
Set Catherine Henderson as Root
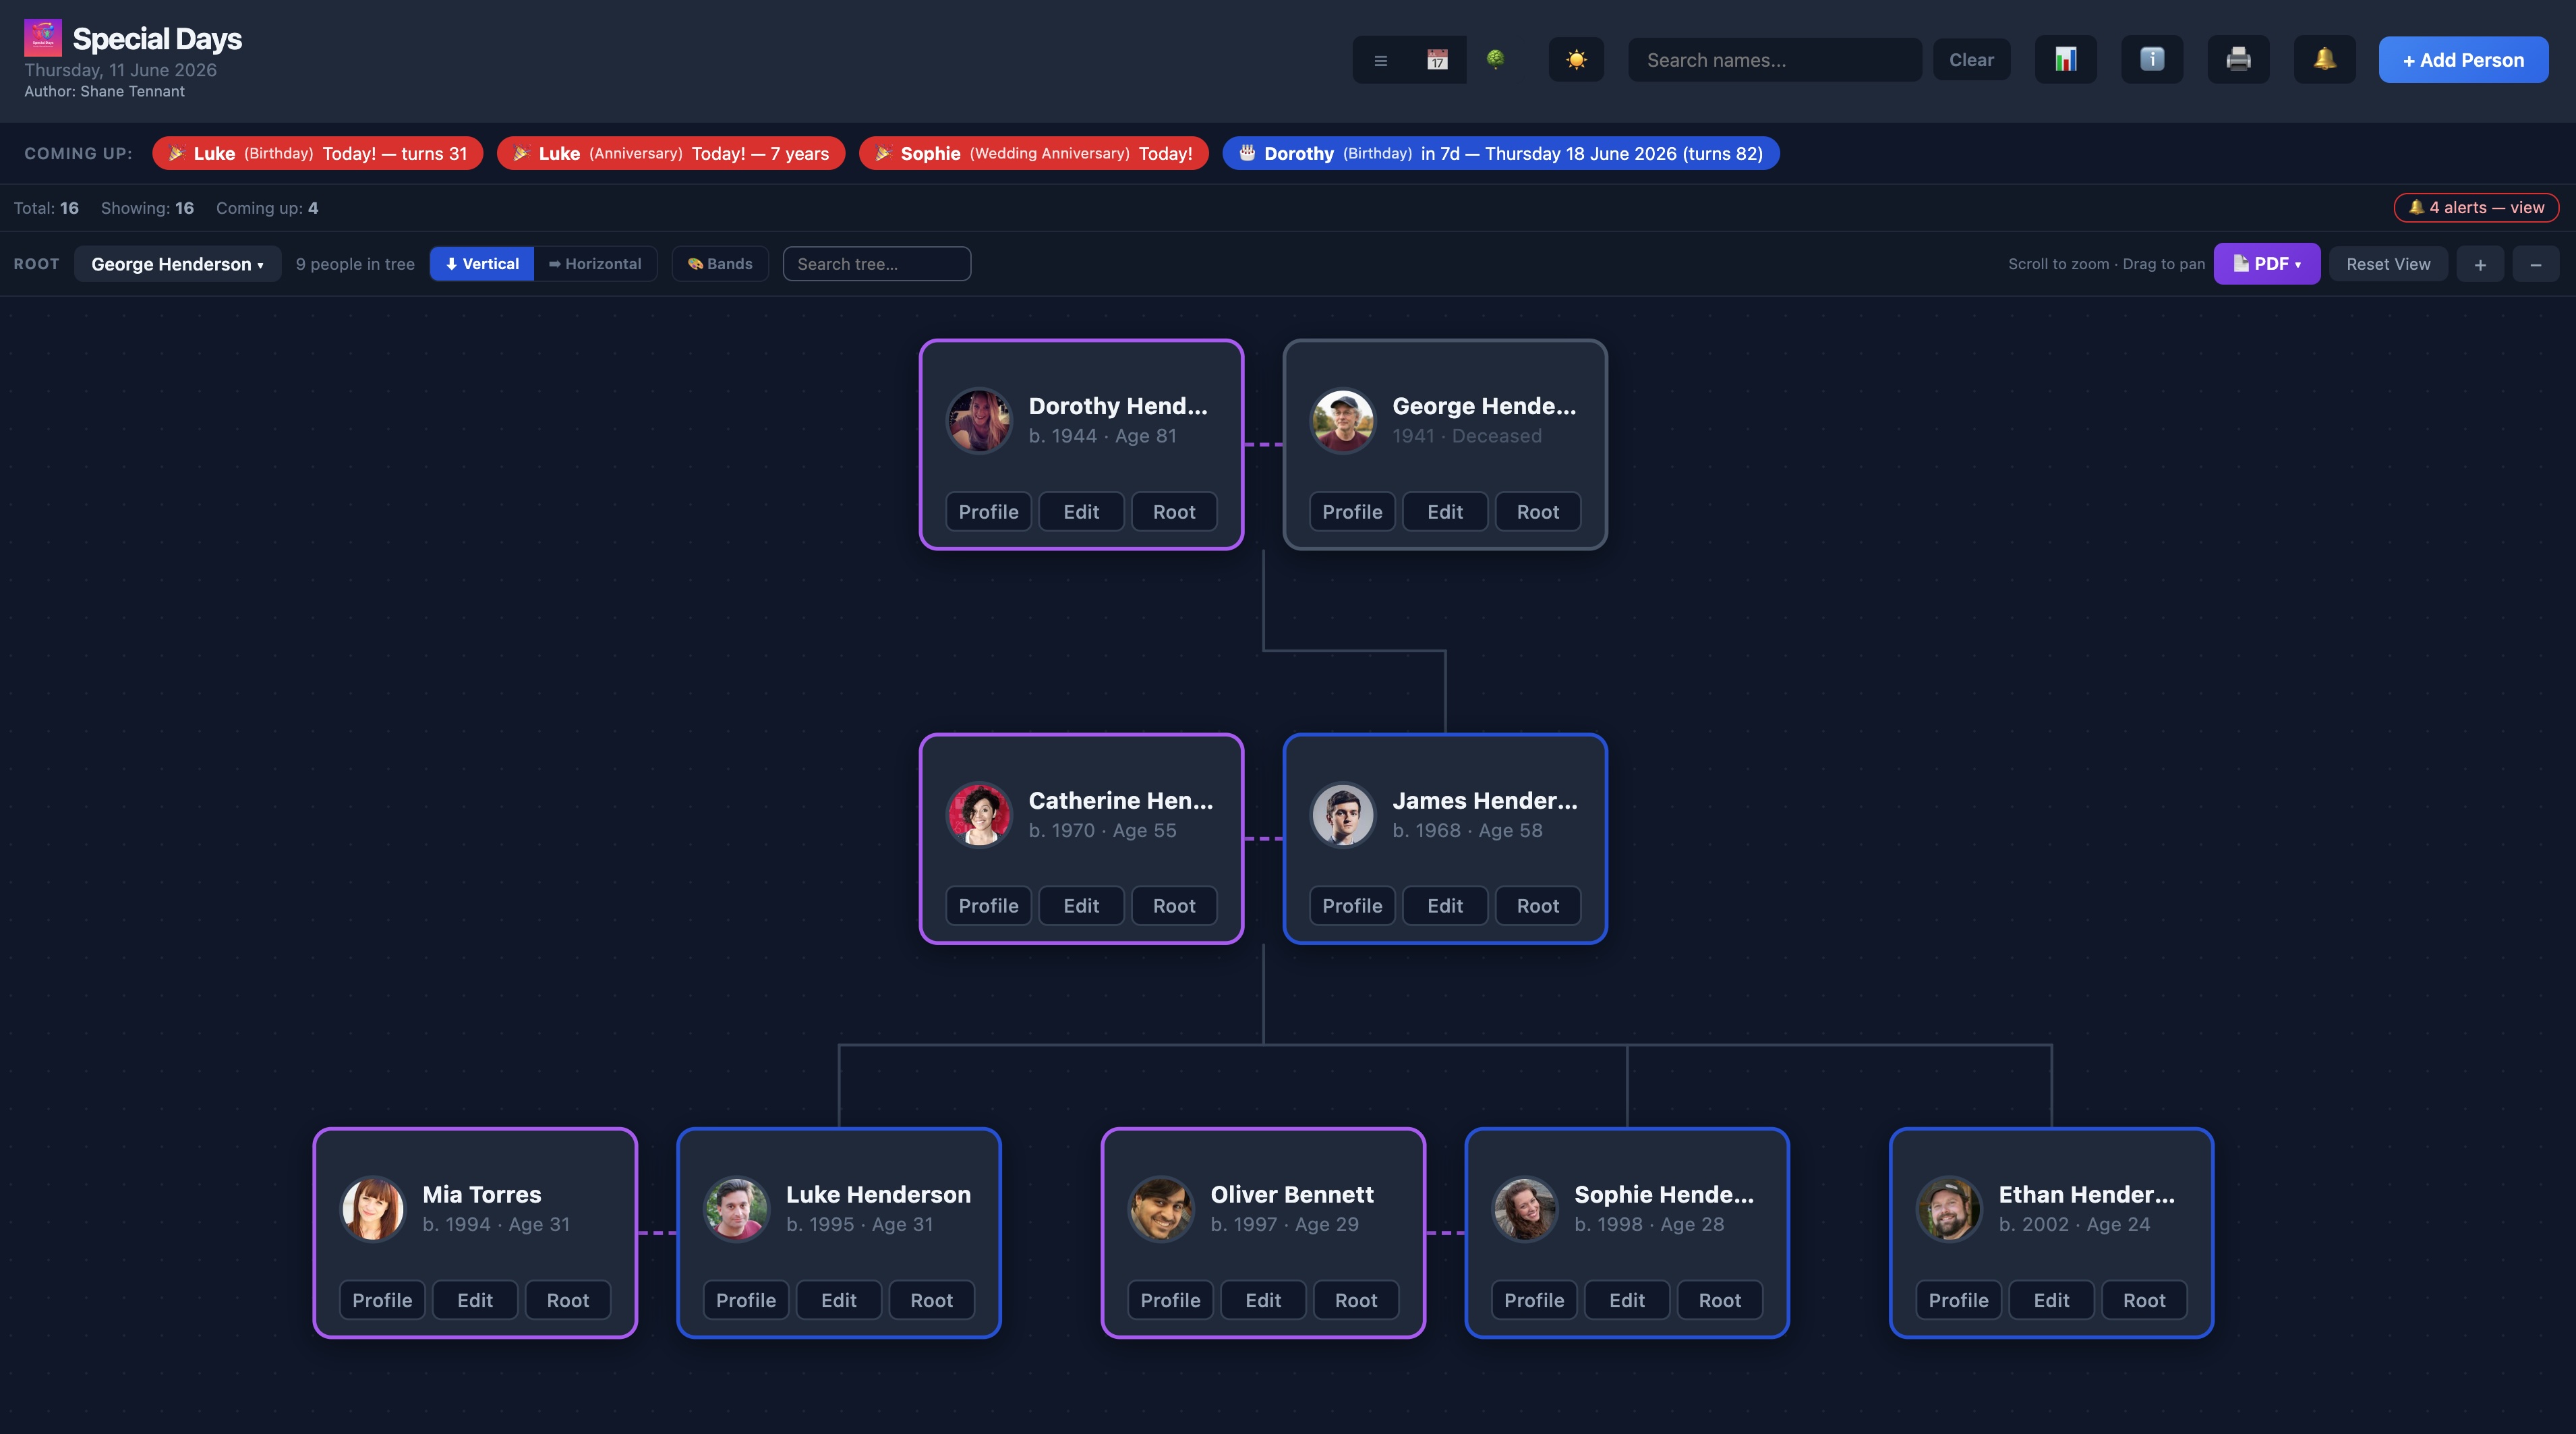point(1174,906)
